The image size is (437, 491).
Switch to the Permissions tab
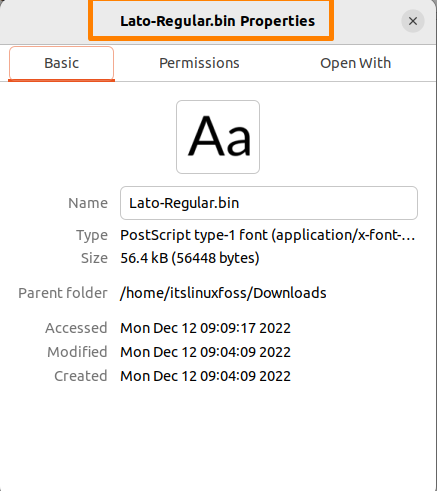point(199,63)
